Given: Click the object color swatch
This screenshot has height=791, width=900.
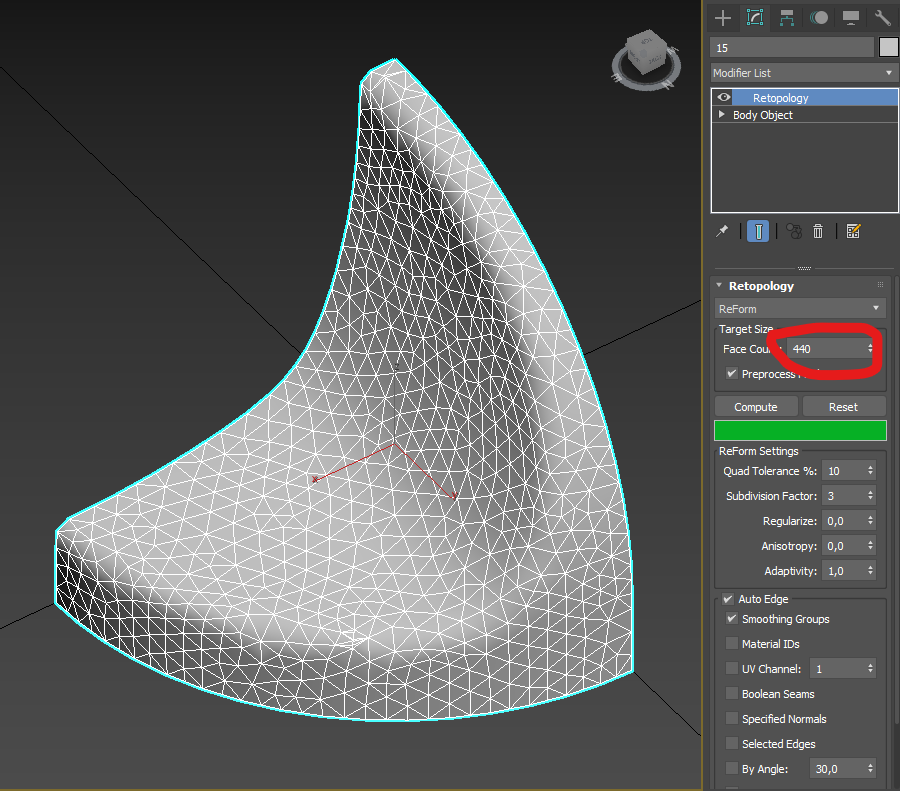Looking at the screenshot, I should point(888,47).
